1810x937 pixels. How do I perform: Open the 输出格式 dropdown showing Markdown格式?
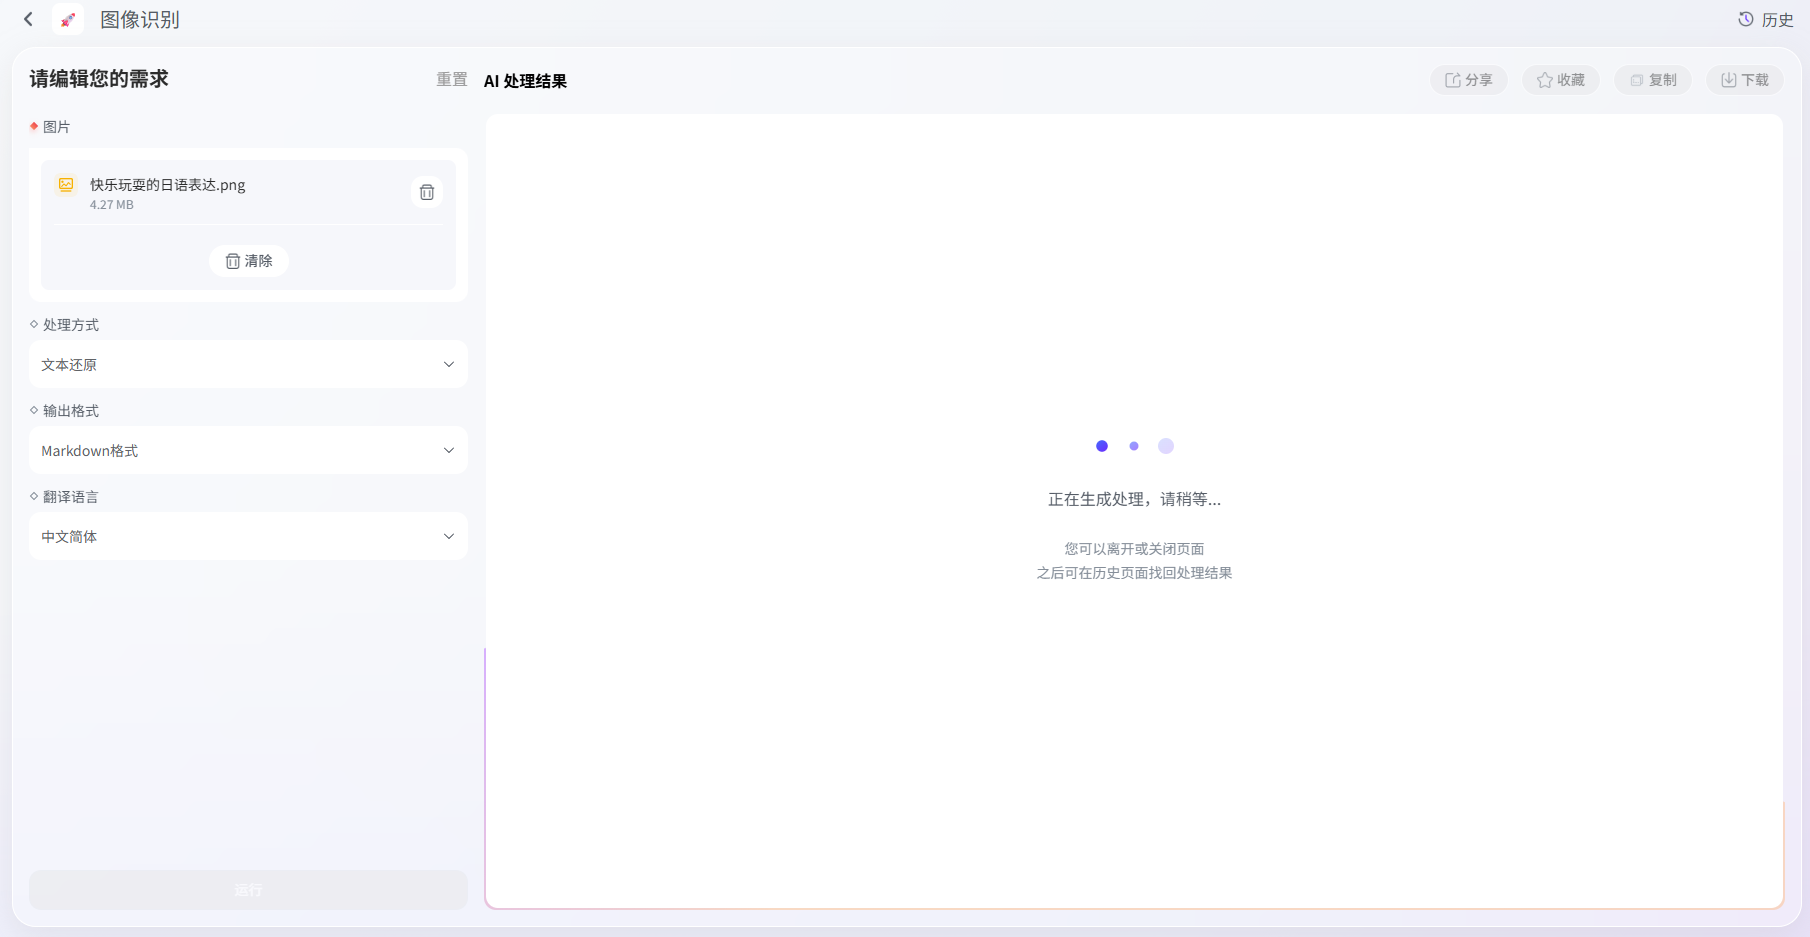coord(248,451)
